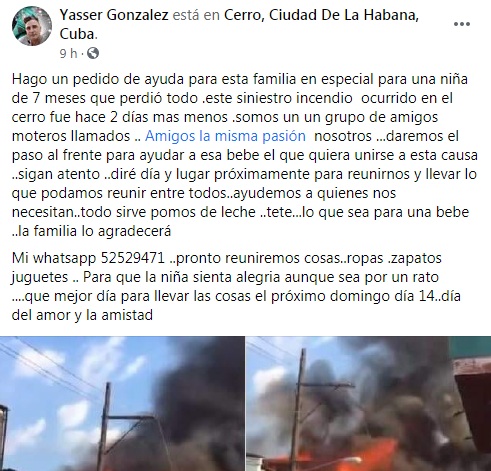Click the closing text "del amor y la amistad"
491x471 pixels.
tap(82, 315)
